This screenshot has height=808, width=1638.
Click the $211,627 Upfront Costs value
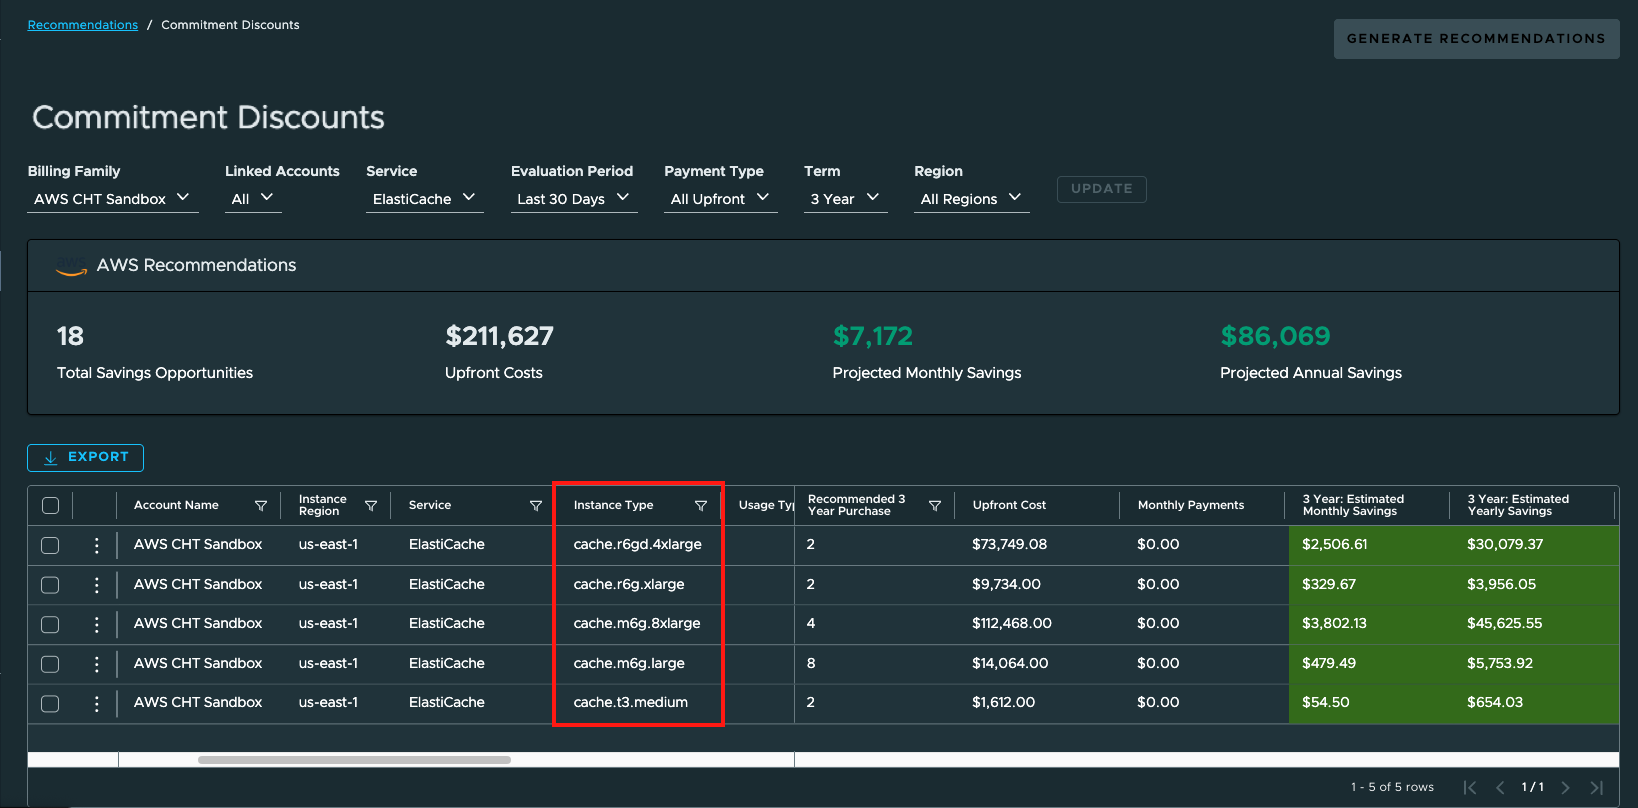(x=499, y=337)
